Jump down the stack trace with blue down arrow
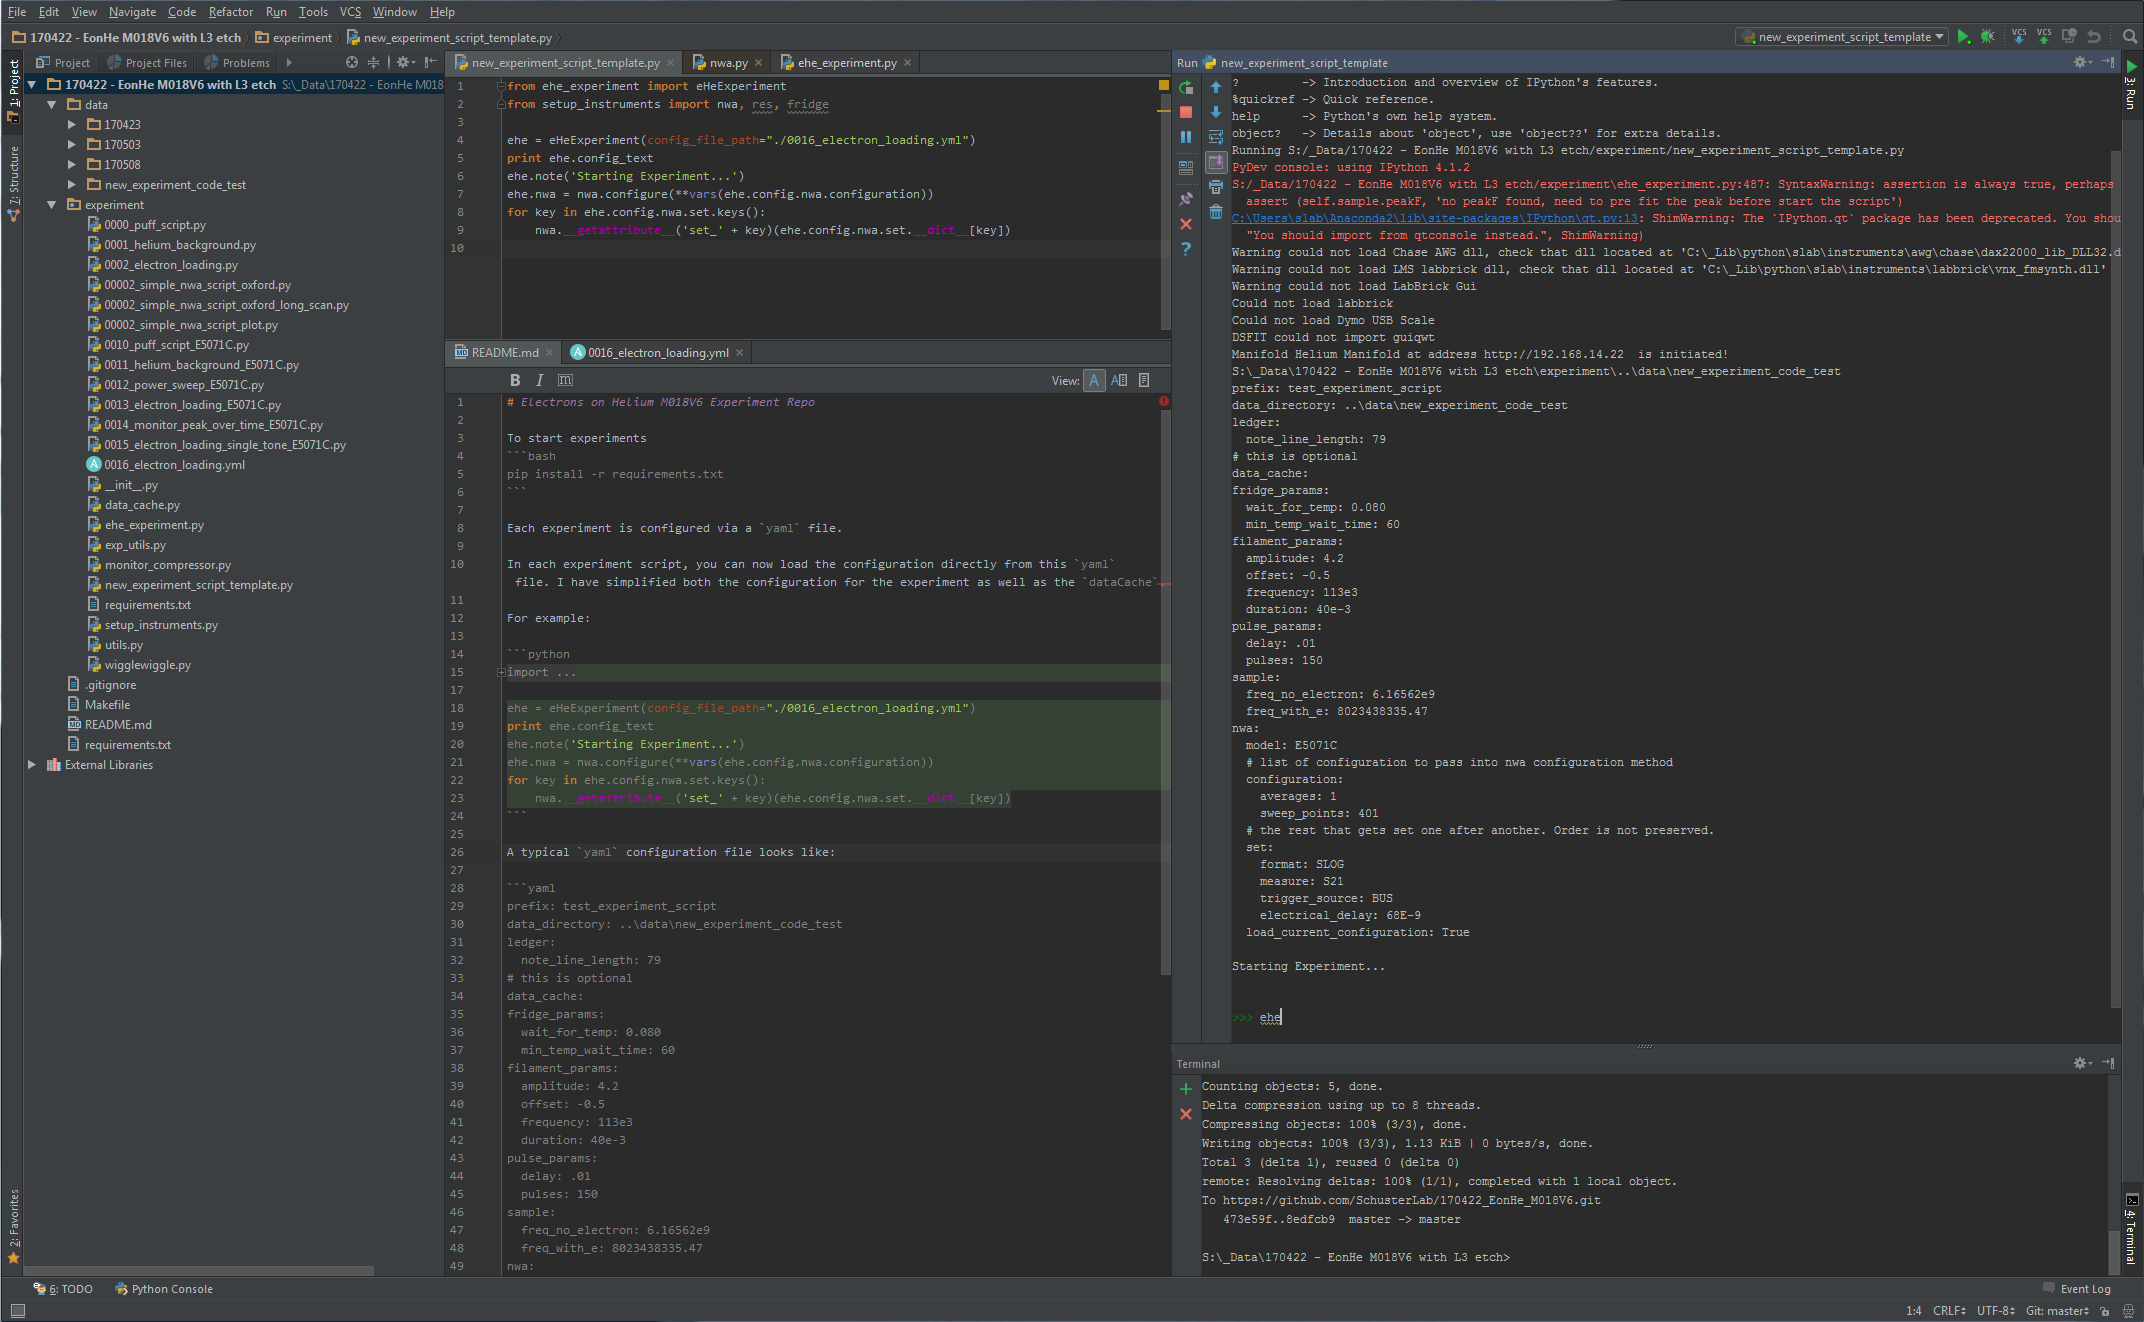The height and width of the screenshot is (1322, 2144). [1216, 112]
